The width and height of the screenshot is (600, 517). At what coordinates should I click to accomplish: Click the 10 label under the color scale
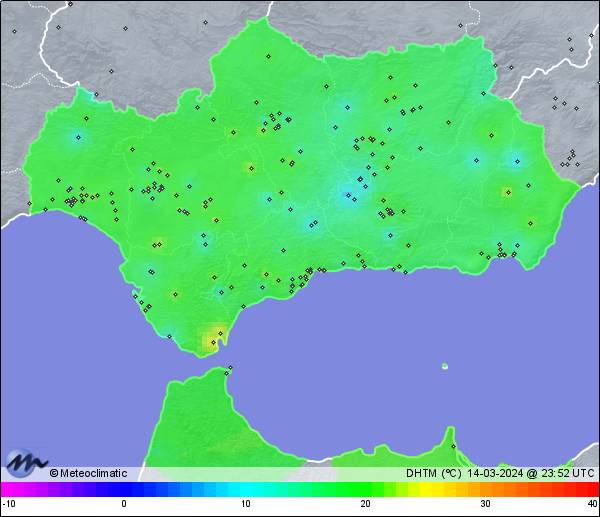246,504
